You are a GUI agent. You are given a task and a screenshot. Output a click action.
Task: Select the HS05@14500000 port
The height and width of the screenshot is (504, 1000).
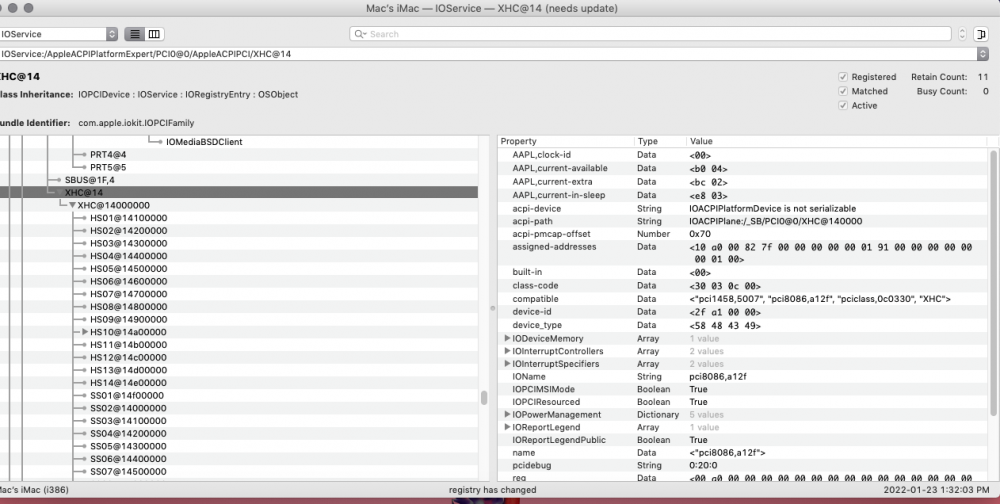click(x=128, y=269)
